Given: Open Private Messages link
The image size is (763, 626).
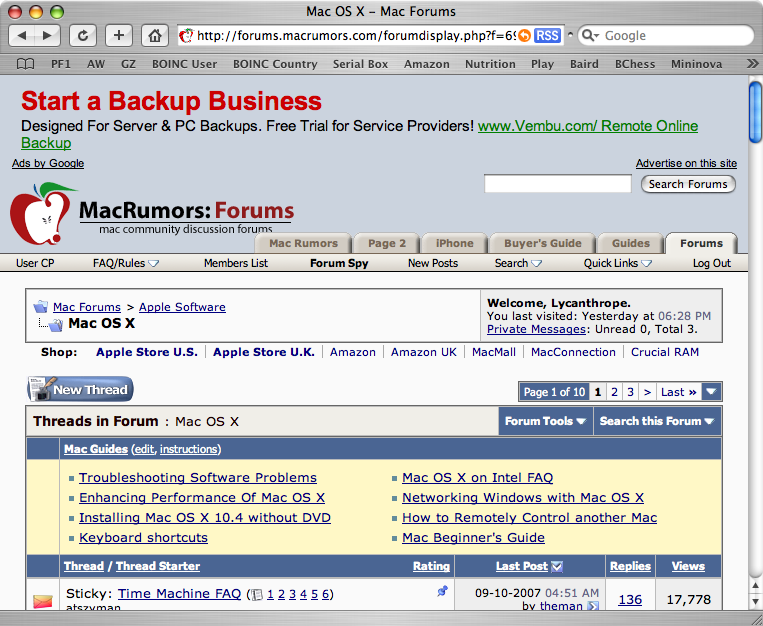Looking at the screenshot, I should (x=536, y=329).
